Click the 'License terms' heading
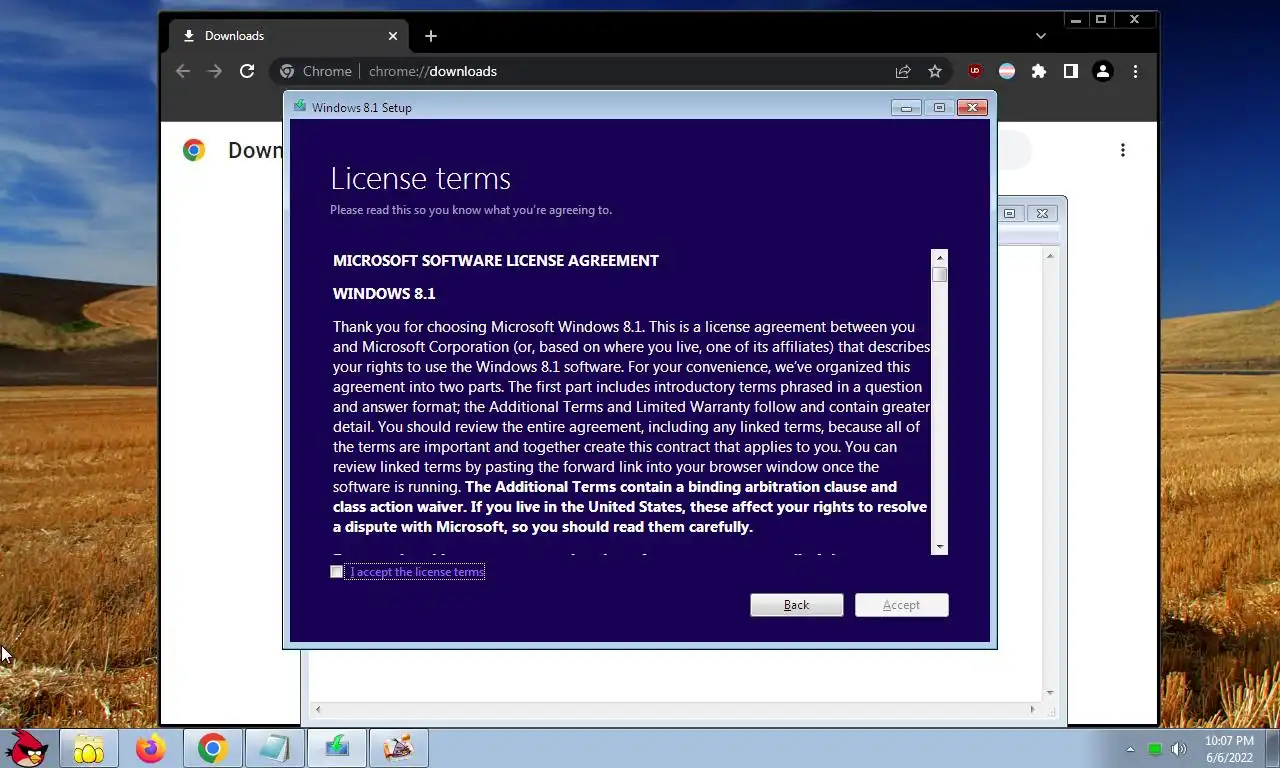The height and width of the screenshot is (768, 1280). (420, 178)
